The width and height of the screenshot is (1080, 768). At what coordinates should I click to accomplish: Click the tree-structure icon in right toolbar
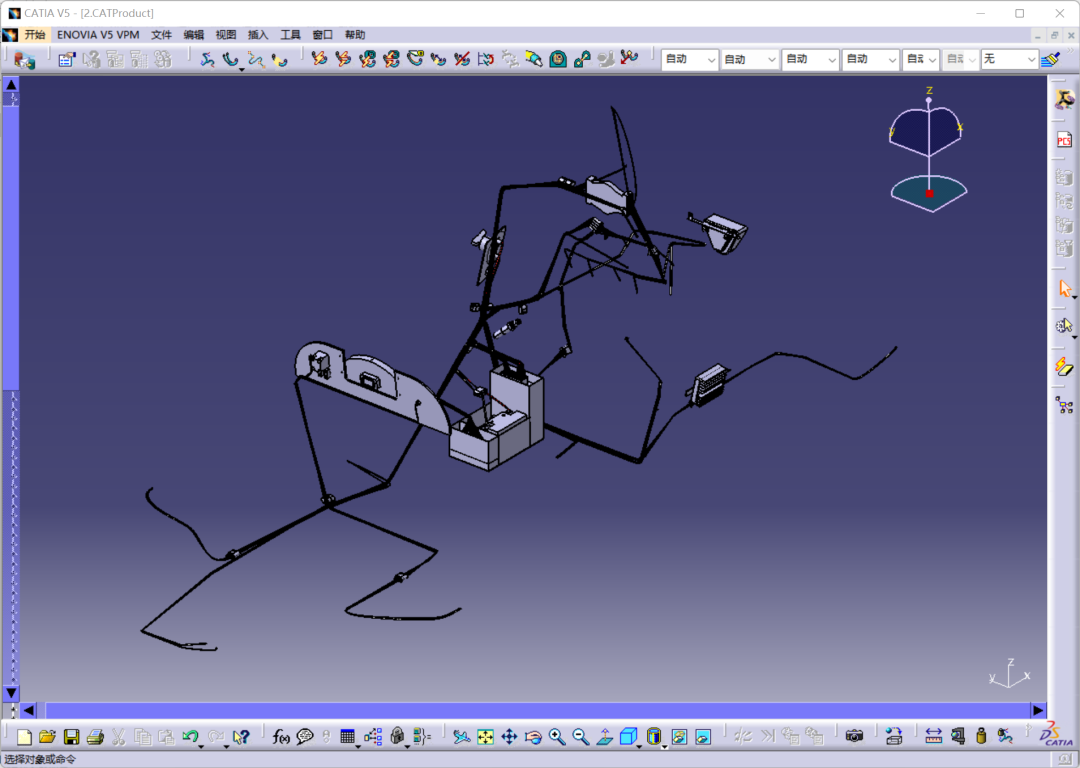(x=1064, y=405)
